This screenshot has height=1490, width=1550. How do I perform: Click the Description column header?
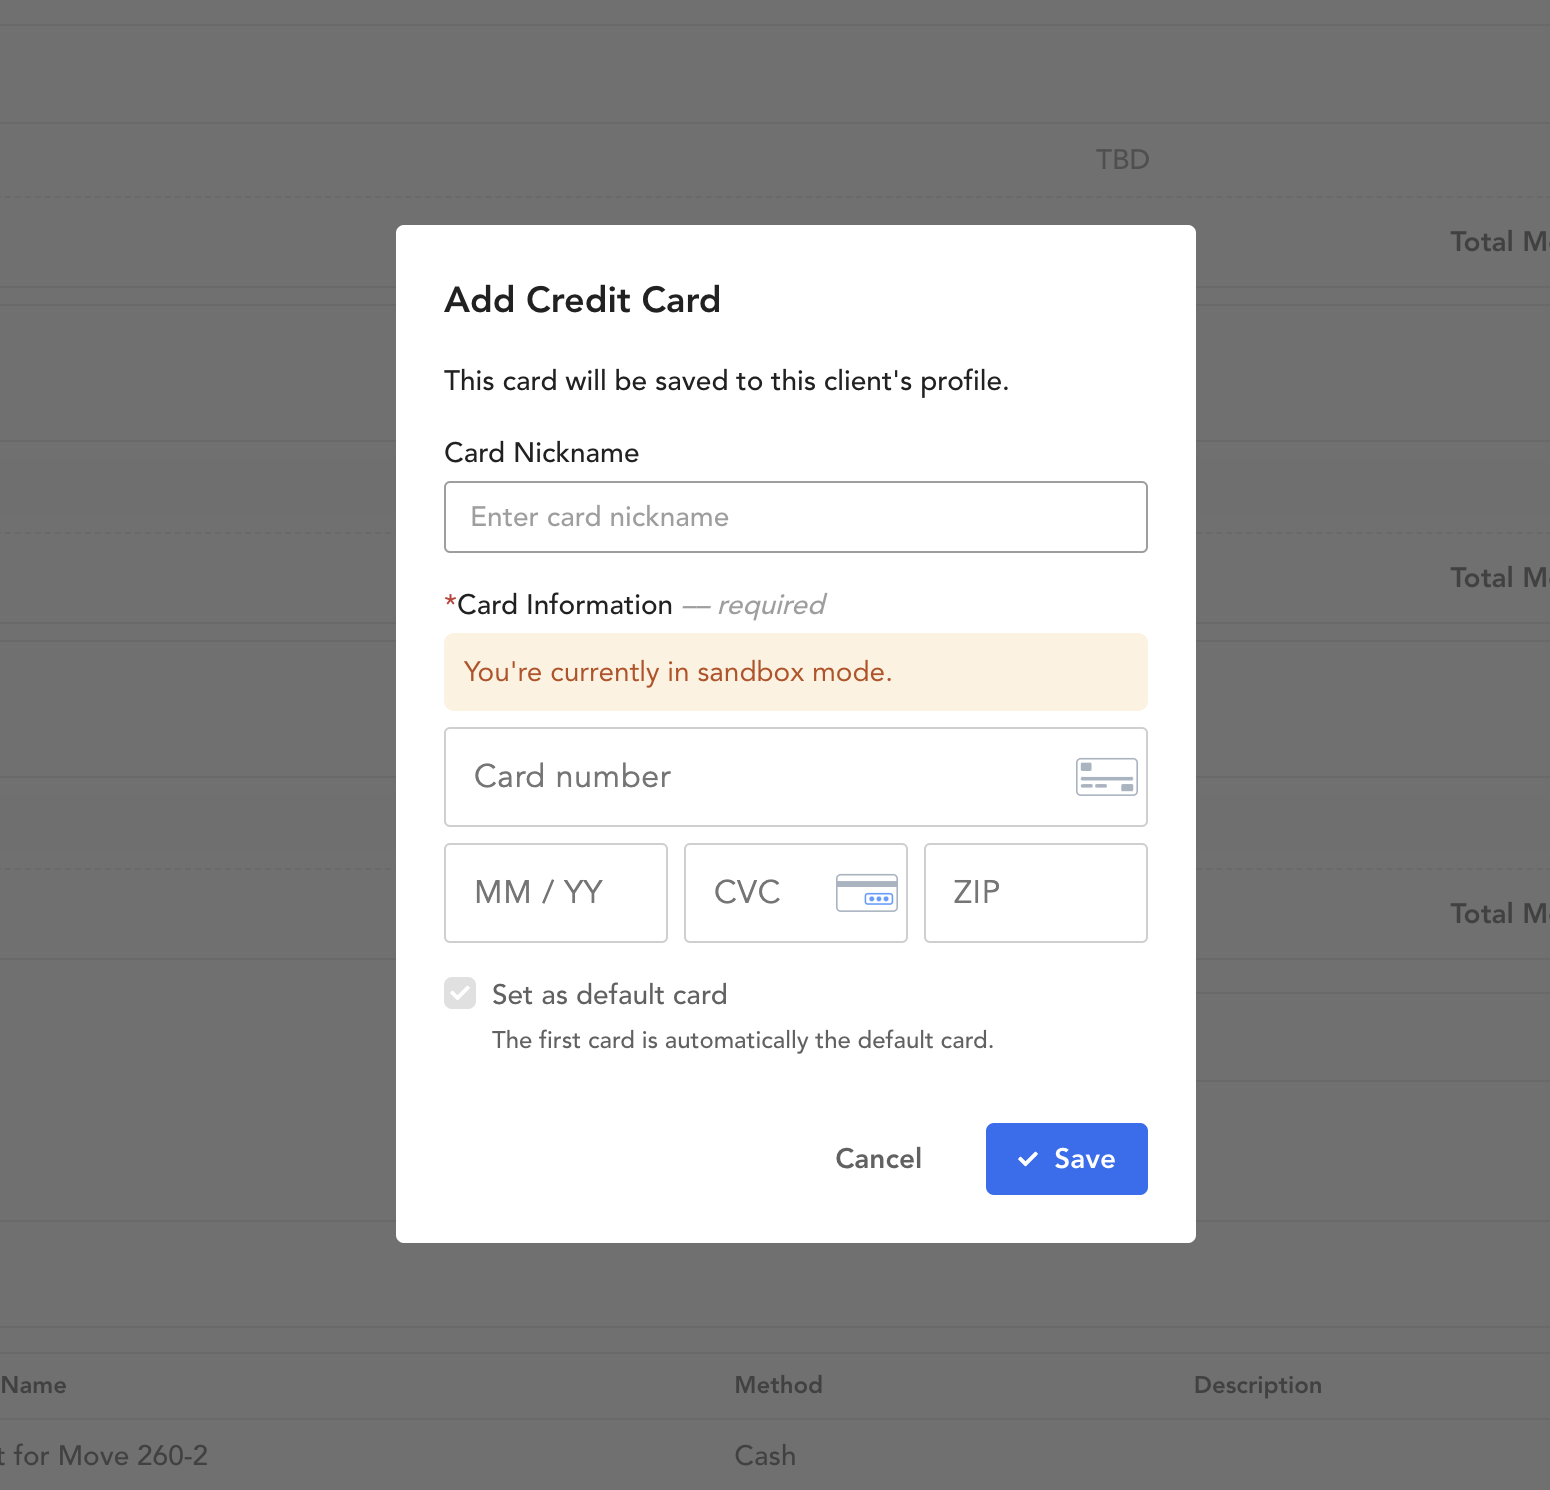(1258, 1385)
